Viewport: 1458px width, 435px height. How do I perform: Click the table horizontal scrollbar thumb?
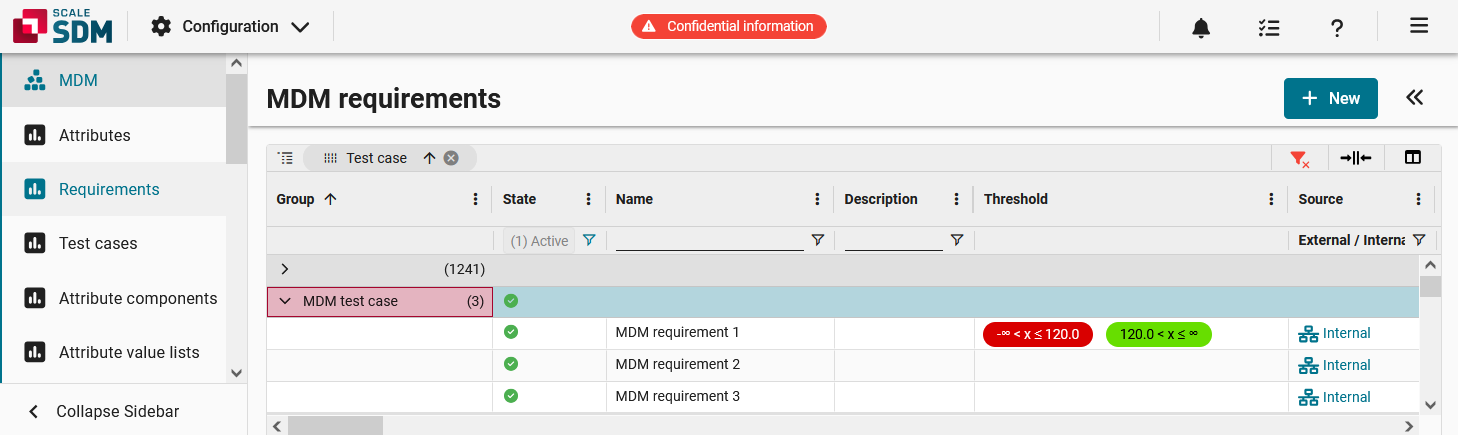tap(335, 426)
